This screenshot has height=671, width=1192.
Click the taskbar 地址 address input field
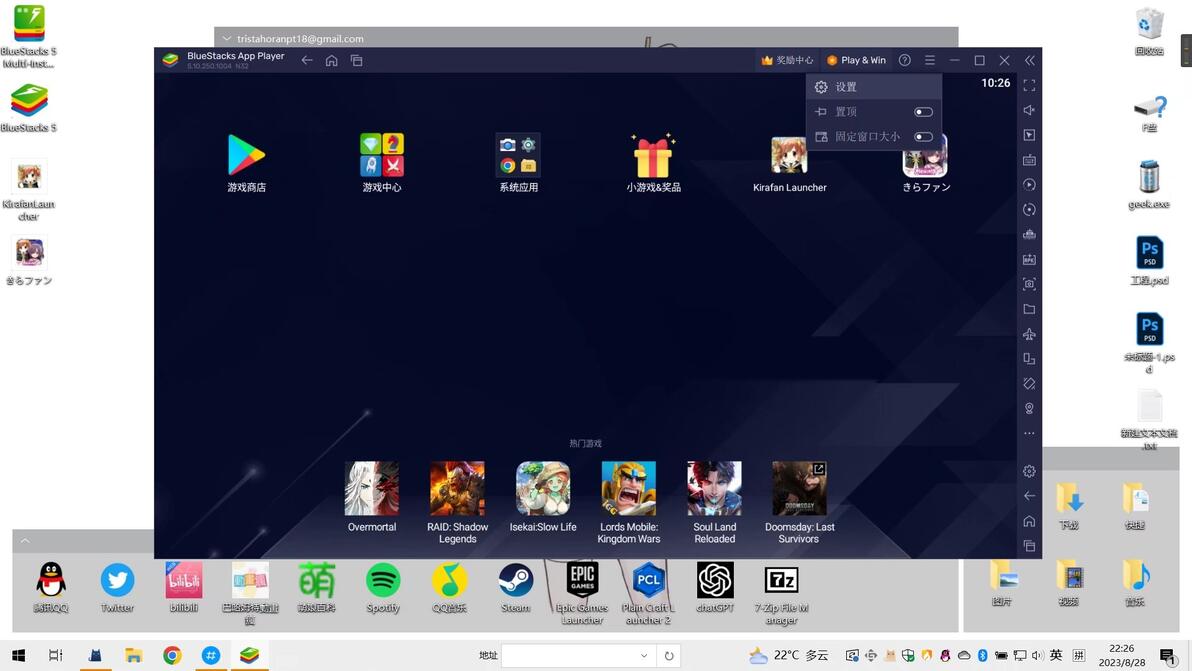click(567, 656)
